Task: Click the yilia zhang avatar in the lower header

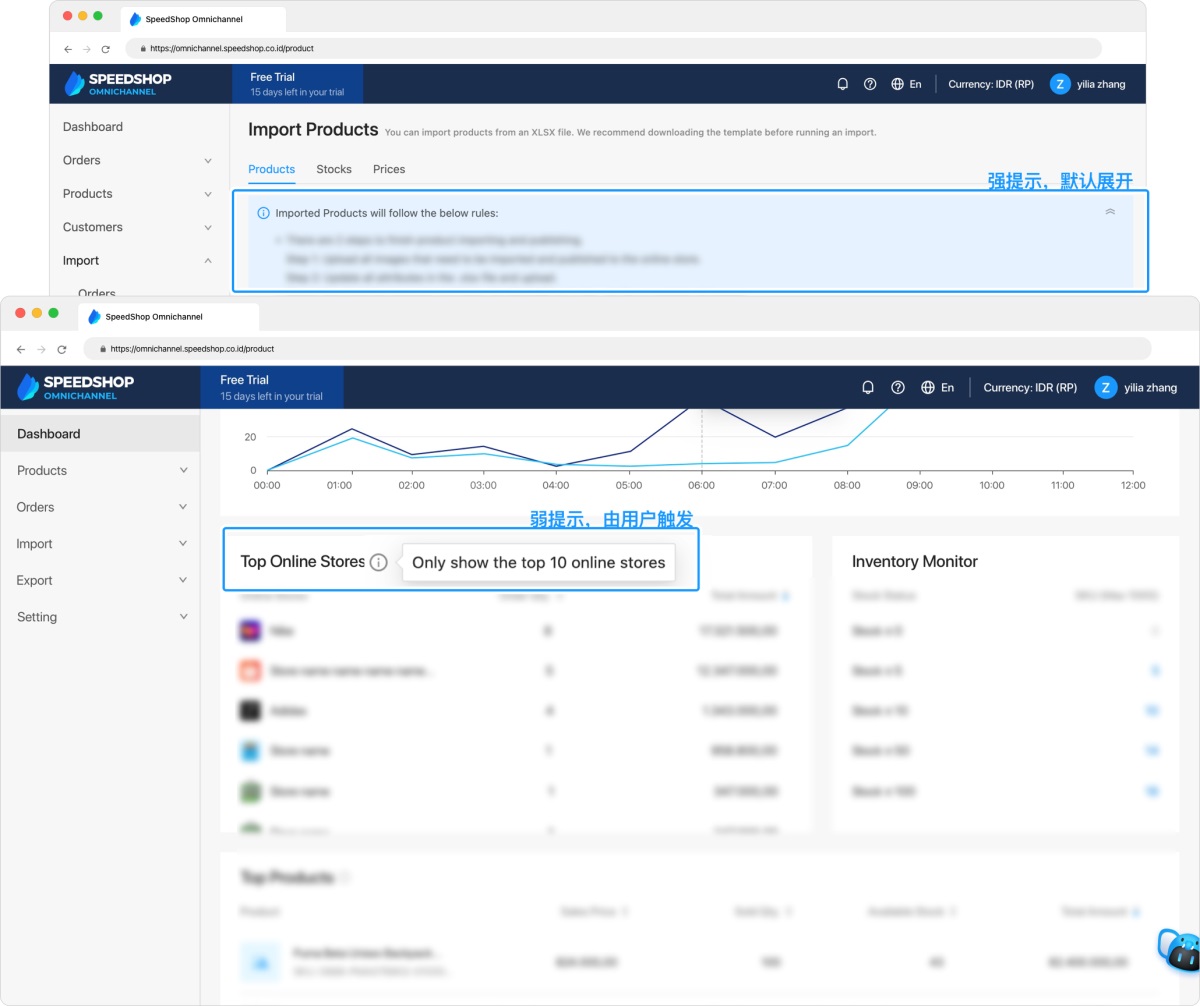Action: [x=1105, y=387]
